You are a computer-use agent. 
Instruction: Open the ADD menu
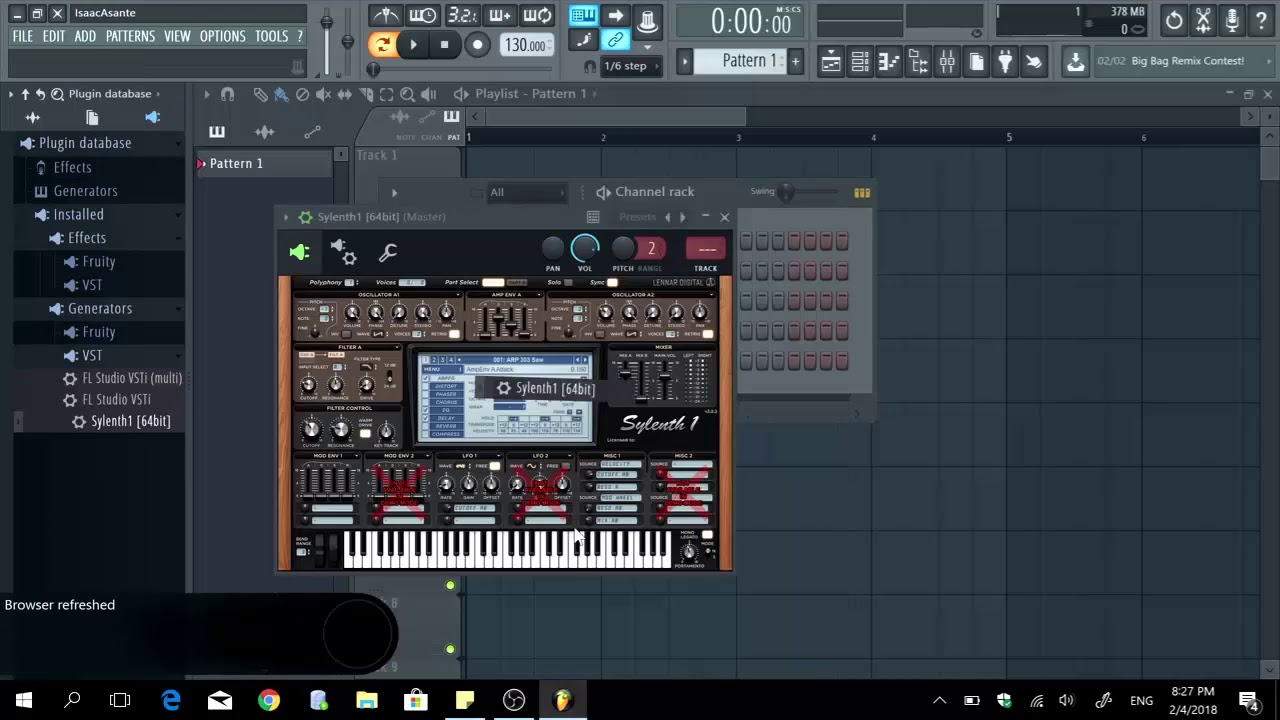[85, 36]
